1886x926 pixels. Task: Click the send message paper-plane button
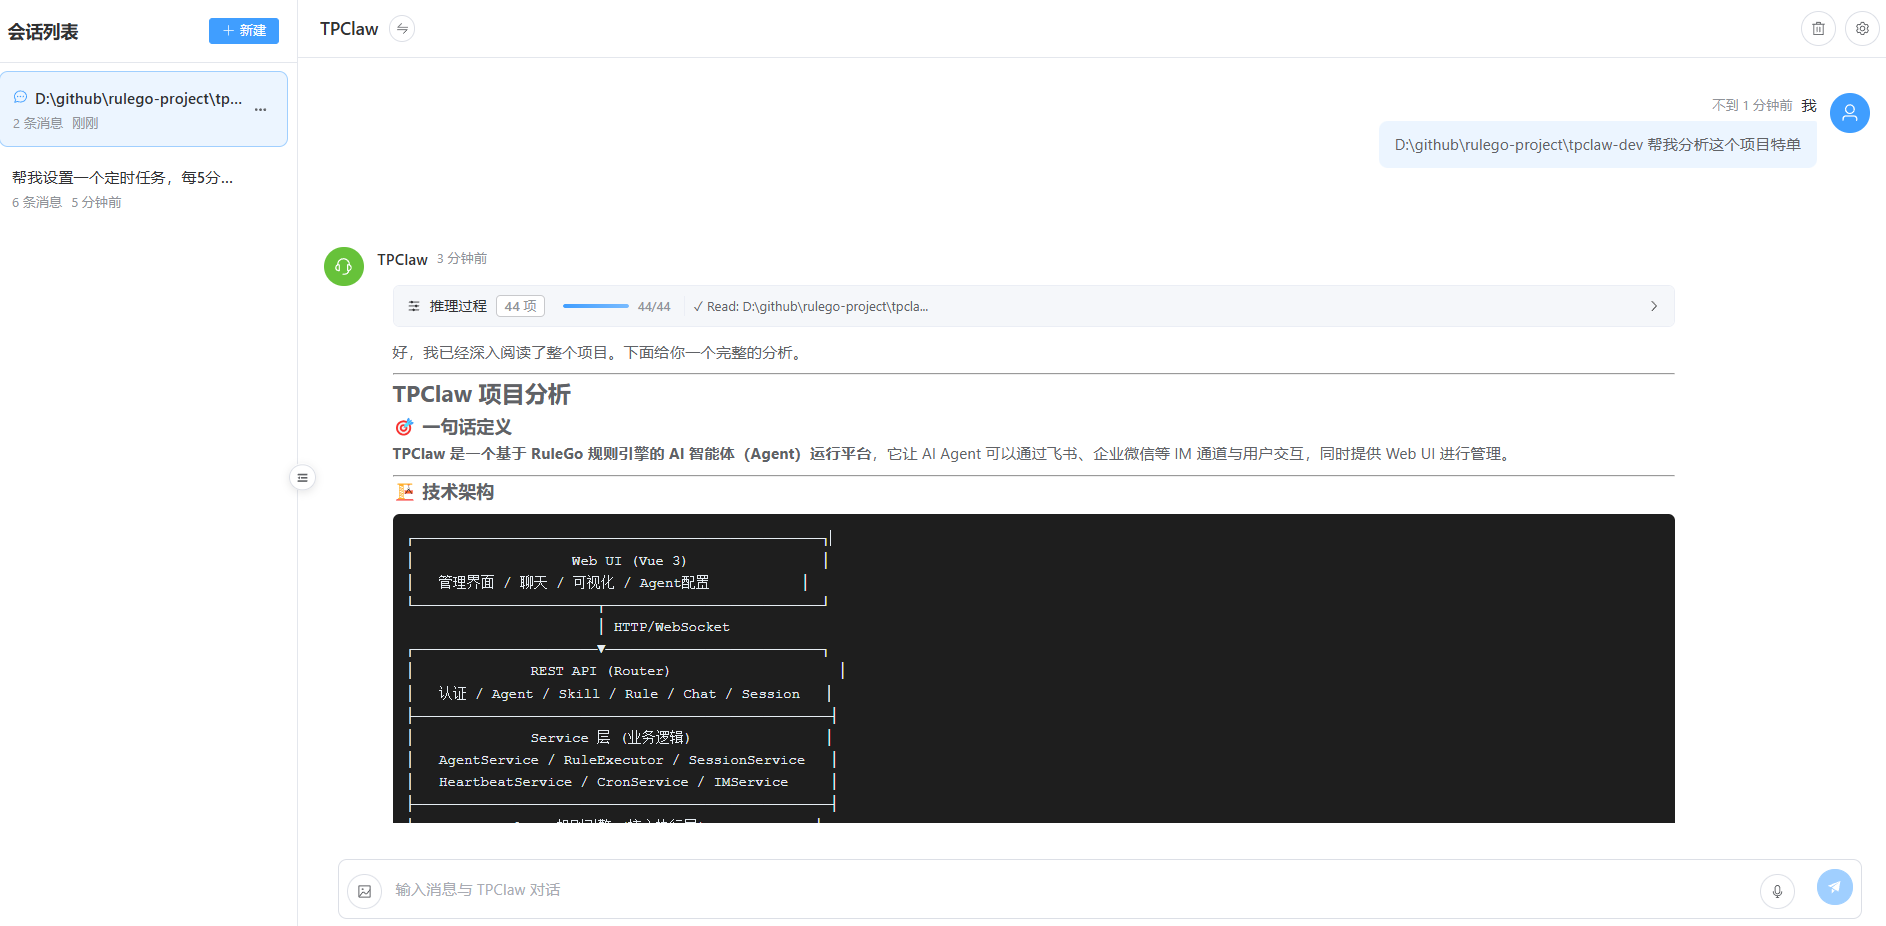1835,887
